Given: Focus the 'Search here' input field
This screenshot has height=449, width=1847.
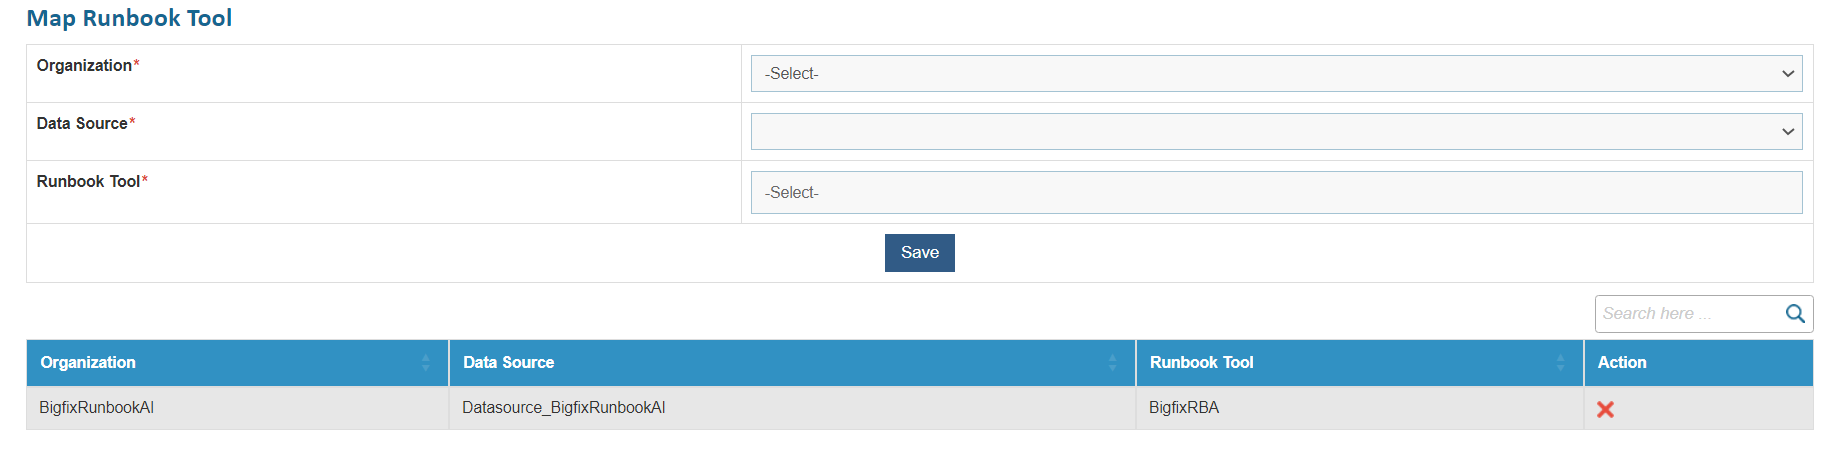Looking at the screenshot, I should [1688, 314].
